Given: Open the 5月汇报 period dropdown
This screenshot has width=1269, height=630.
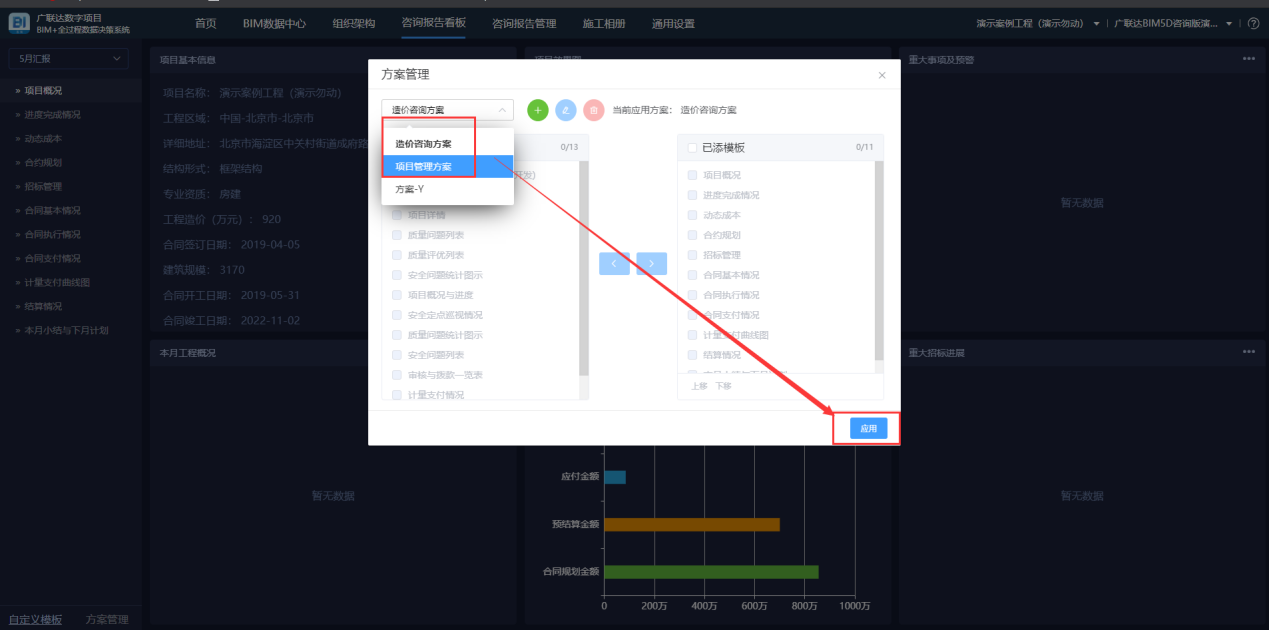Looking at the screenshot, I should [x=70, y=59].
